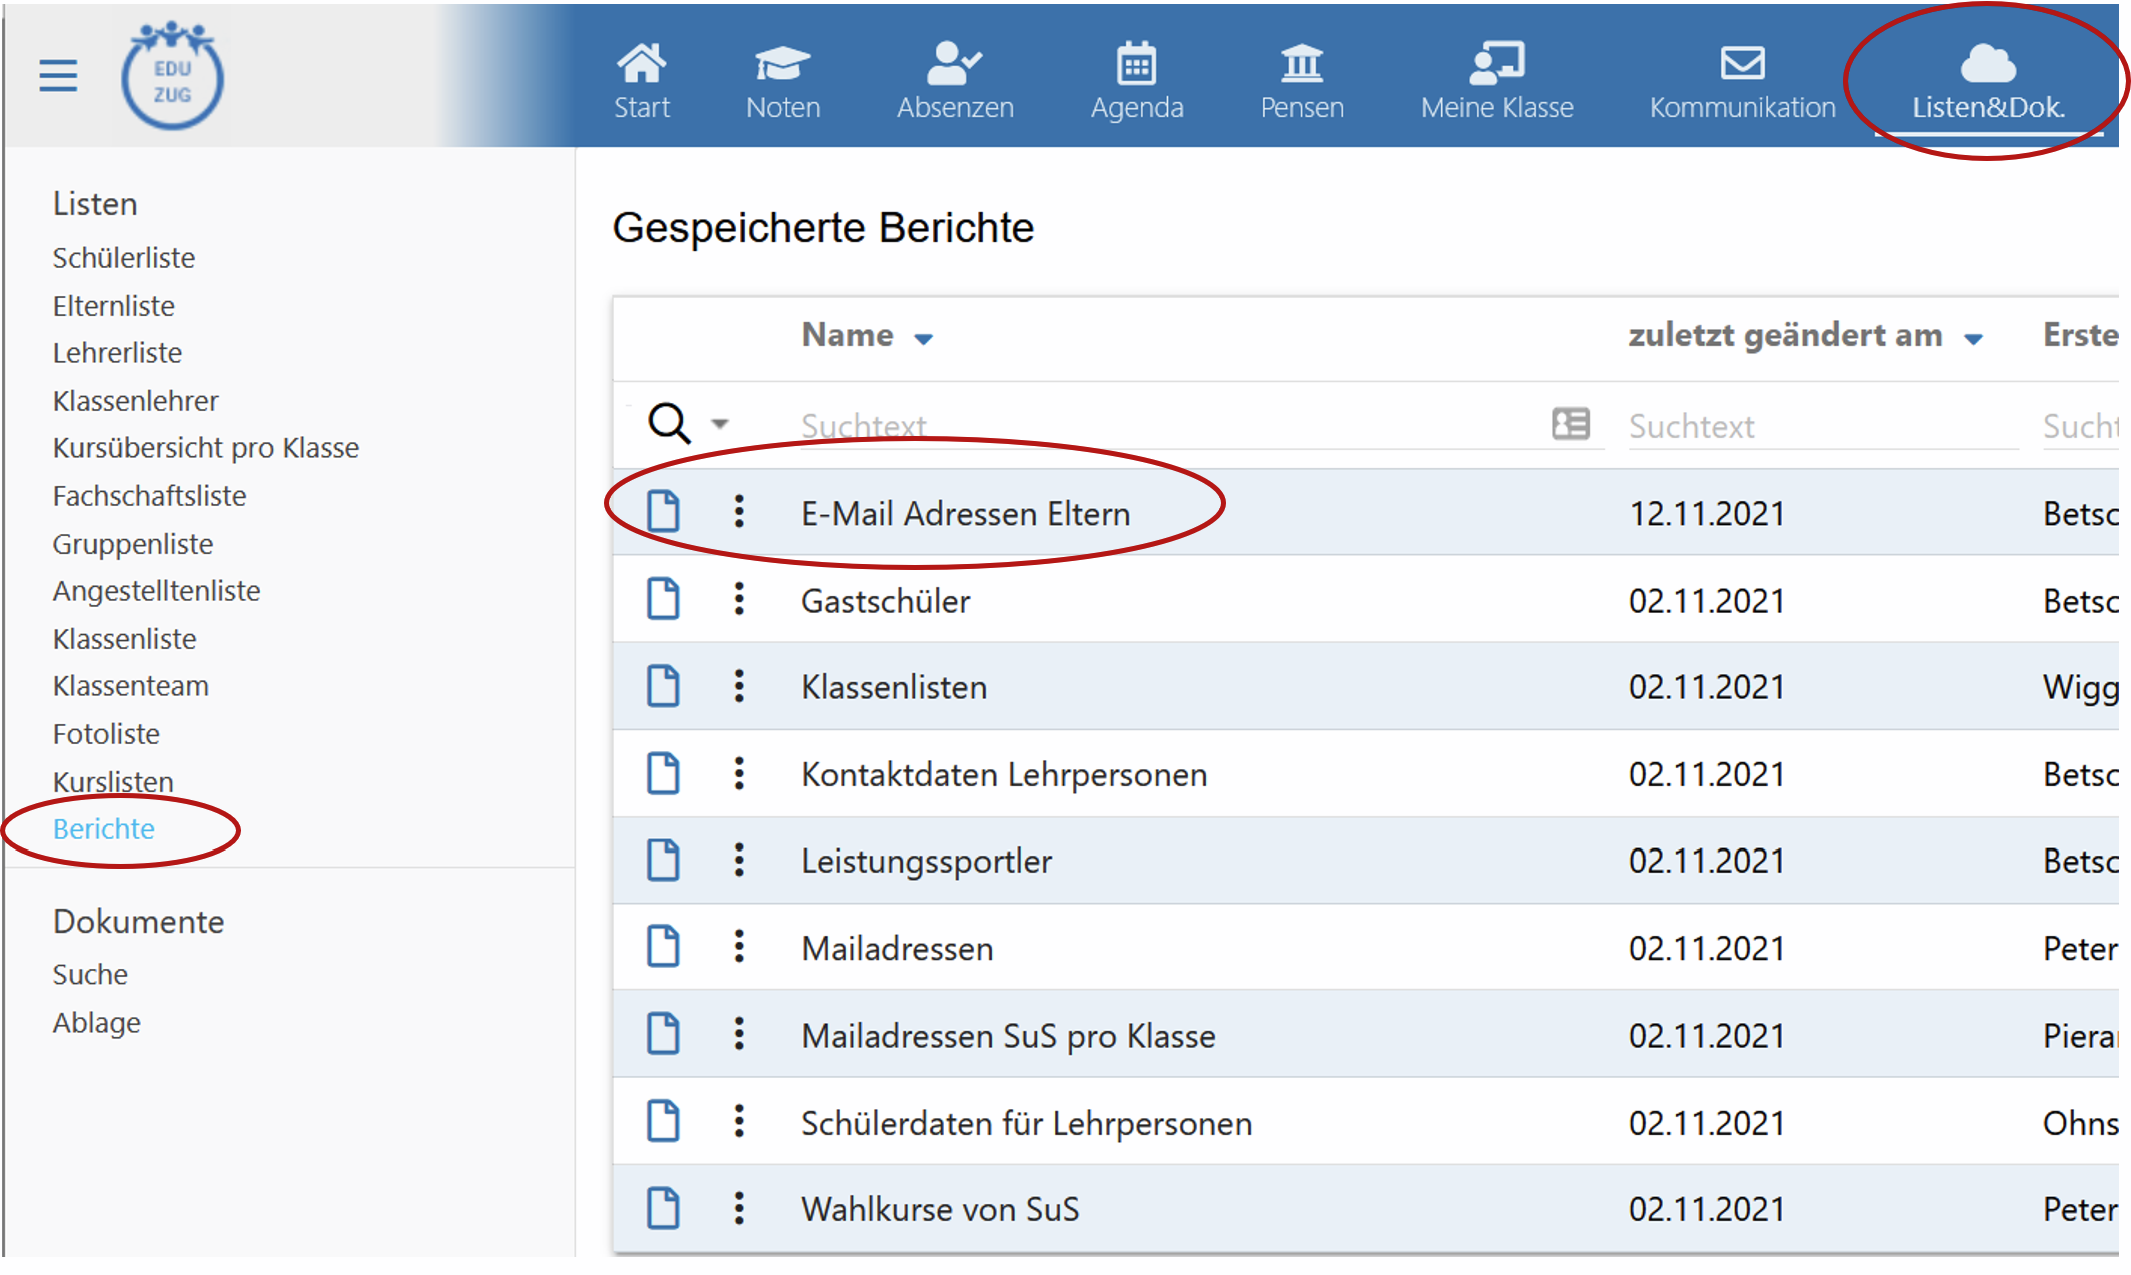Click the document icon for Klassenlisten

point(663,686)
